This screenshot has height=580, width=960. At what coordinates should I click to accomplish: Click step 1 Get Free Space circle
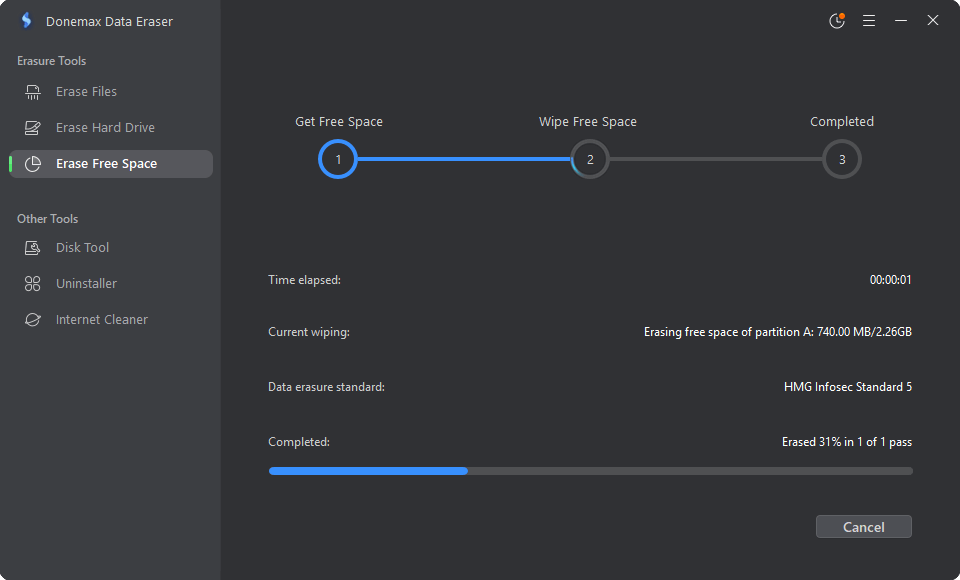click(338, 159)
